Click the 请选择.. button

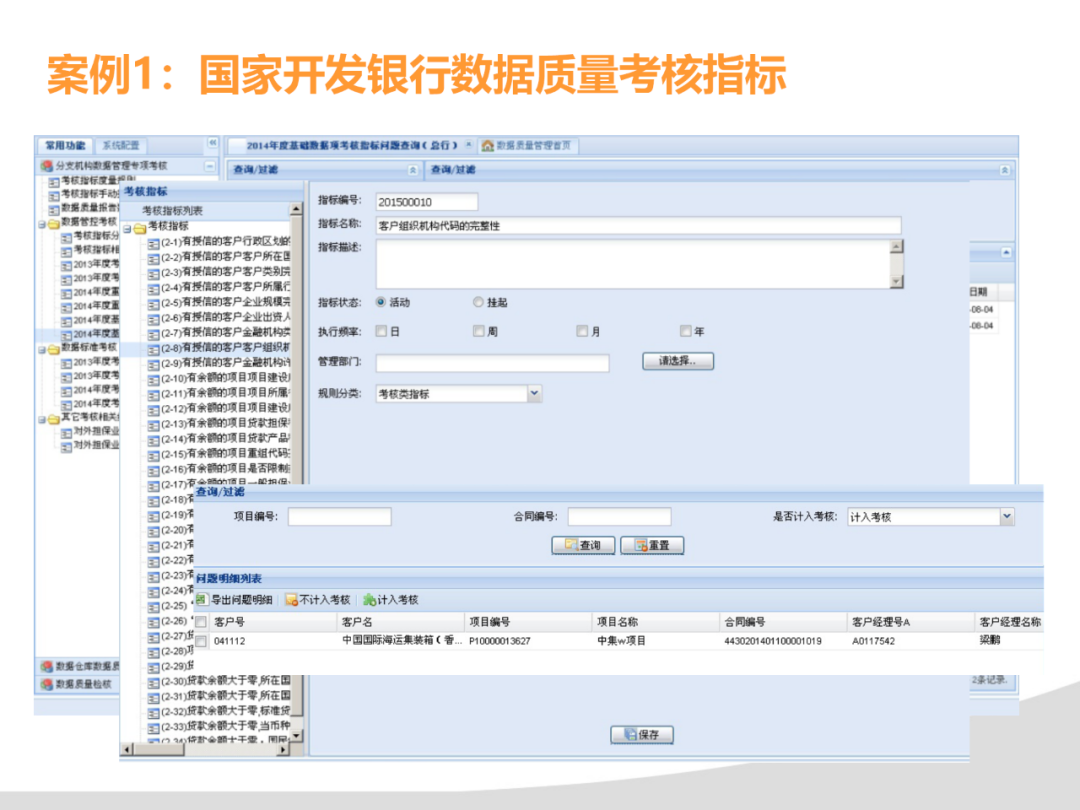point(678,361)
